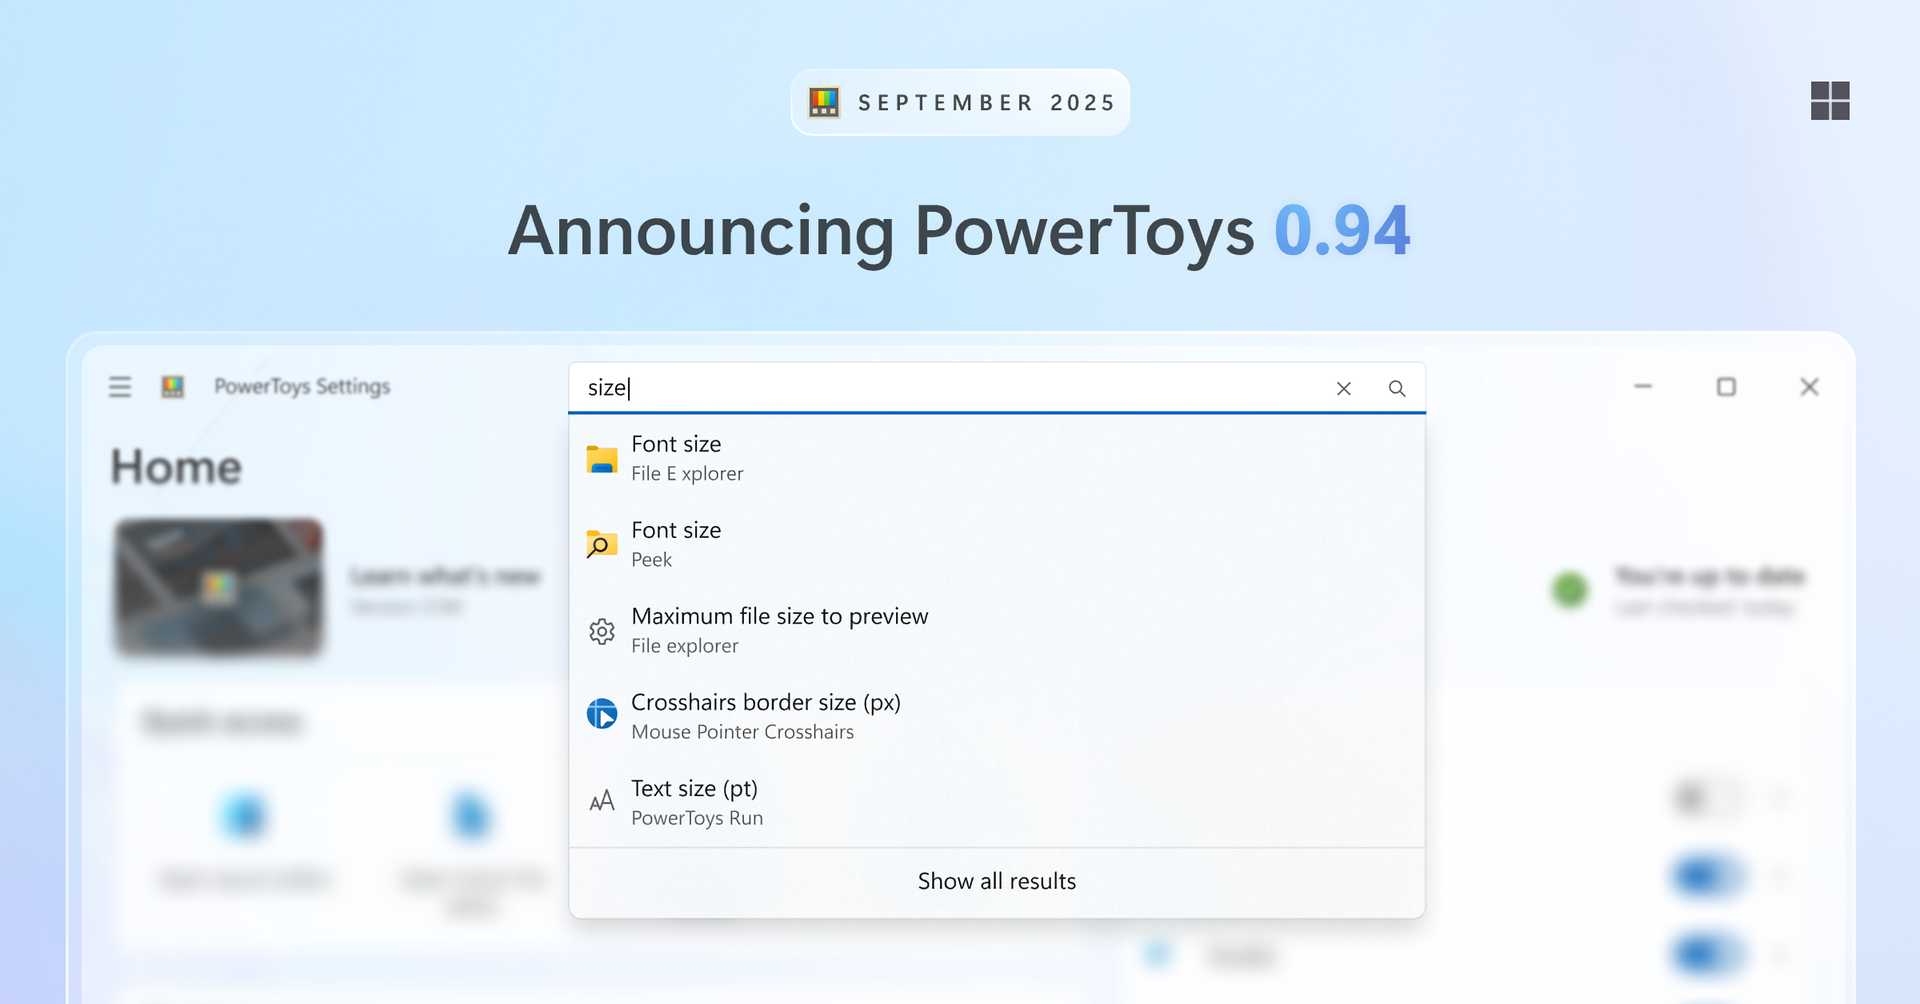Click the search magnifier icon in the search bar
The height and width of the screenshot is (1004, 1920).
pos(1397,389)
